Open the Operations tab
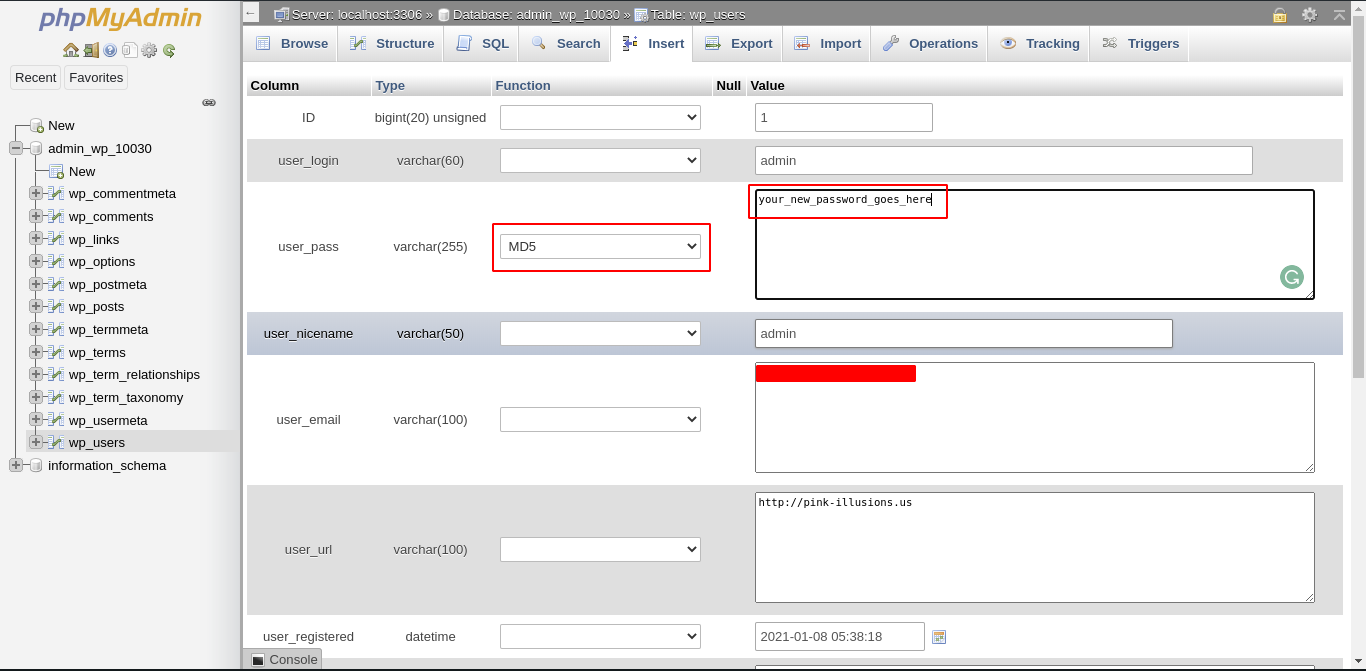The image size is (1366, 671). click(x=930, y=43)
